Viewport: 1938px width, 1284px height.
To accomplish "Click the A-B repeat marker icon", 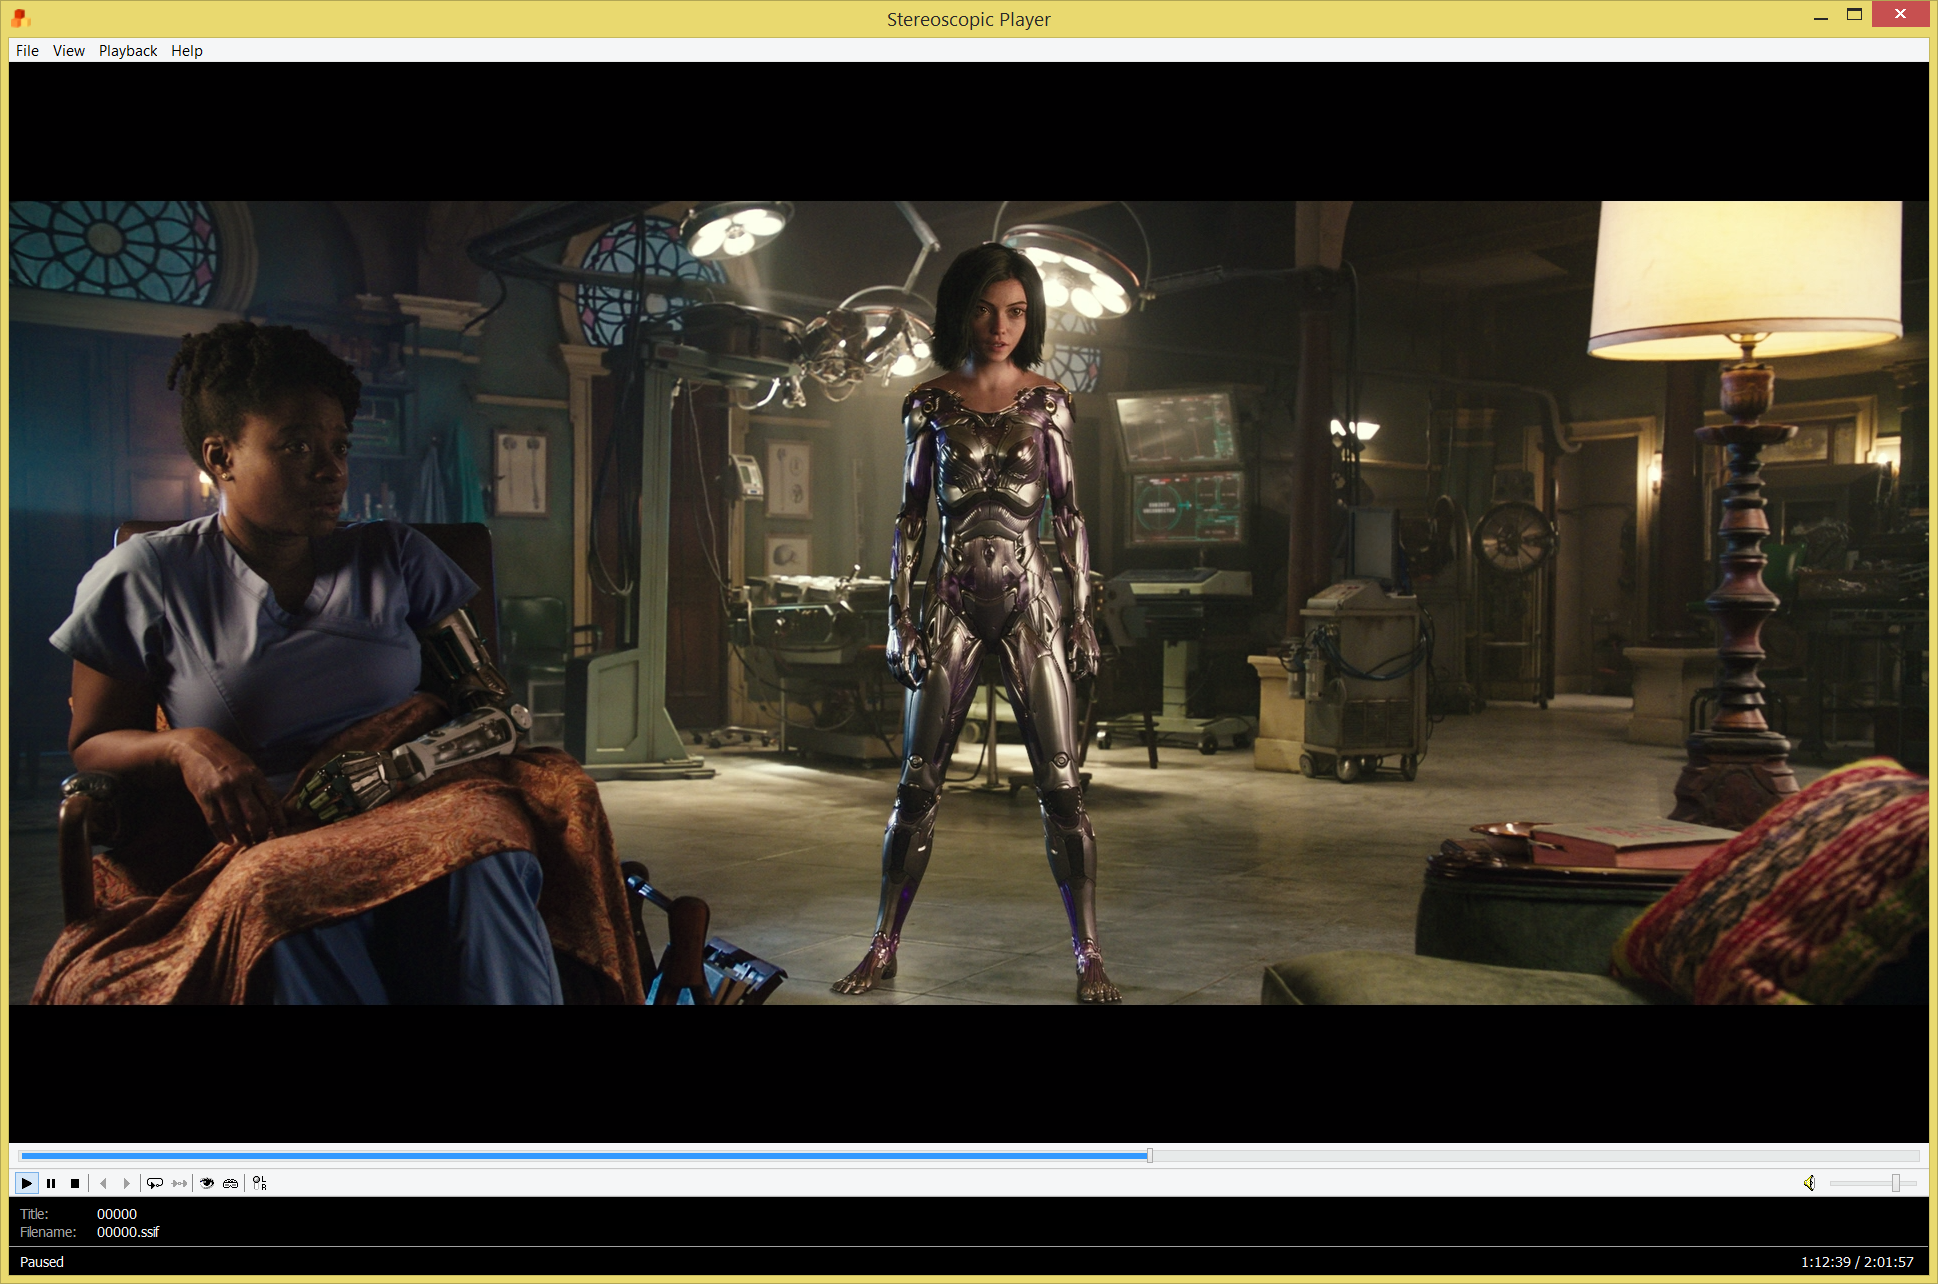I will pos(179,1183).
